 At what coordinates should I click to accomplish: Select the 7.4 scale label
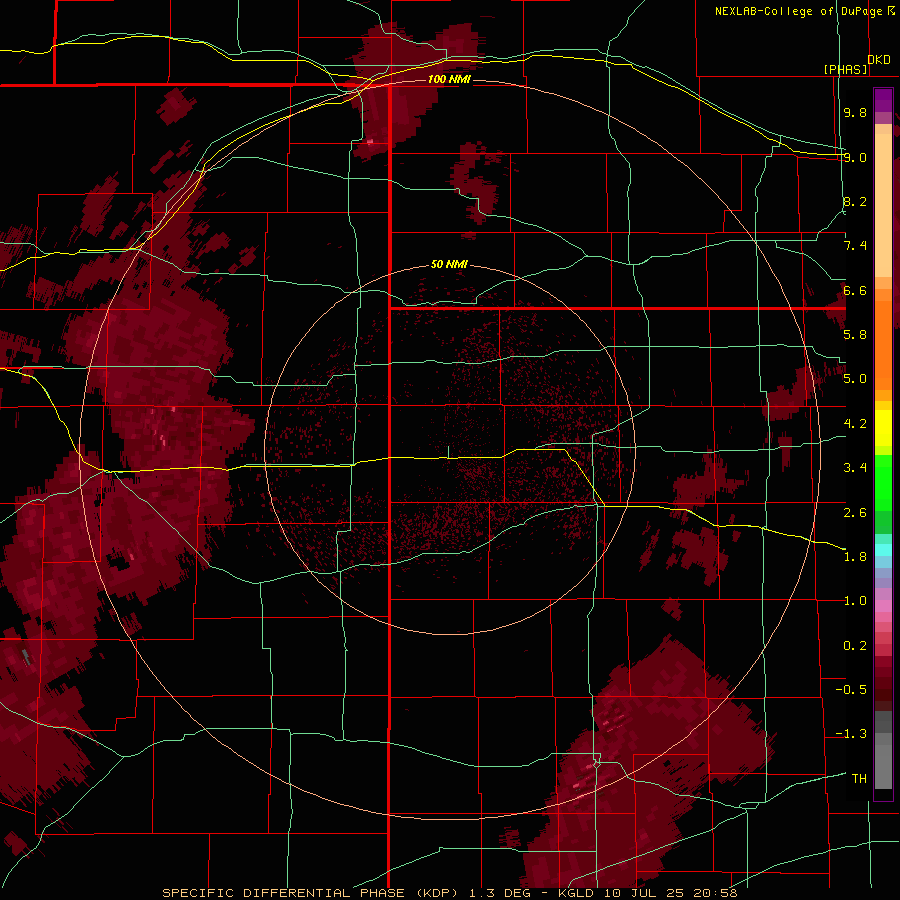(x=855, y=246)
